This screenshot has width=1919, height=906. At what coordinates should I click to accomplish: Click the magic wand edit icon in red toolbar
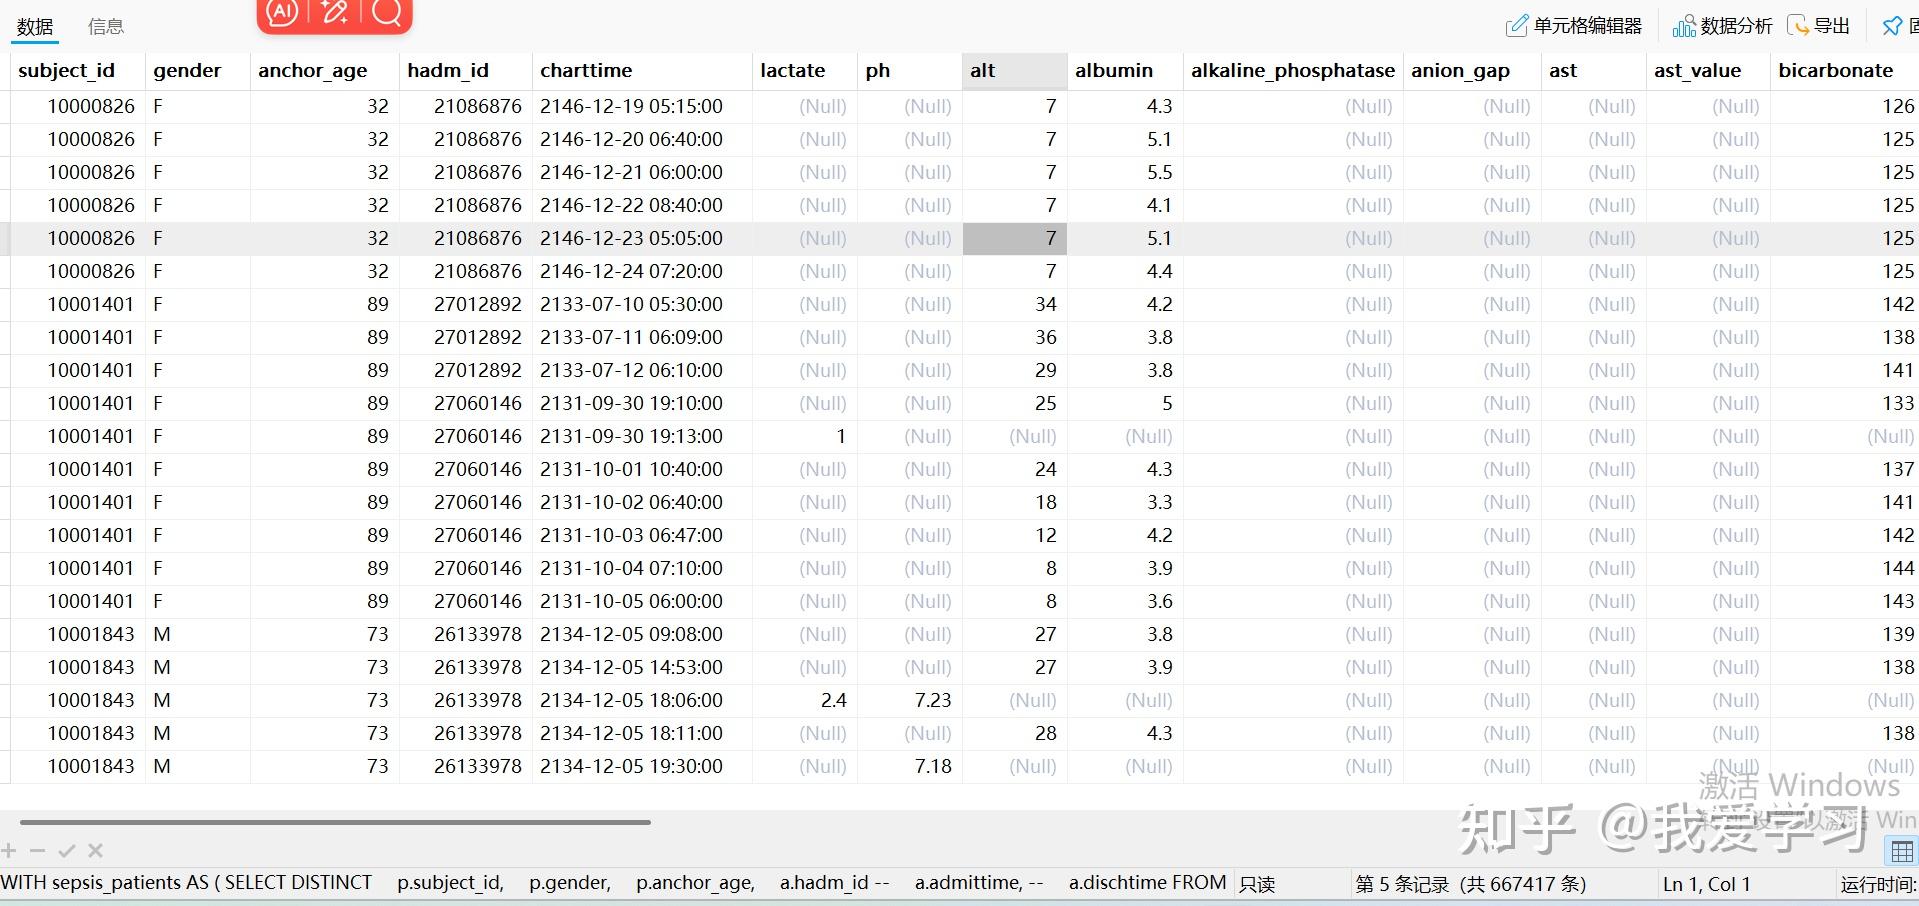335,12
